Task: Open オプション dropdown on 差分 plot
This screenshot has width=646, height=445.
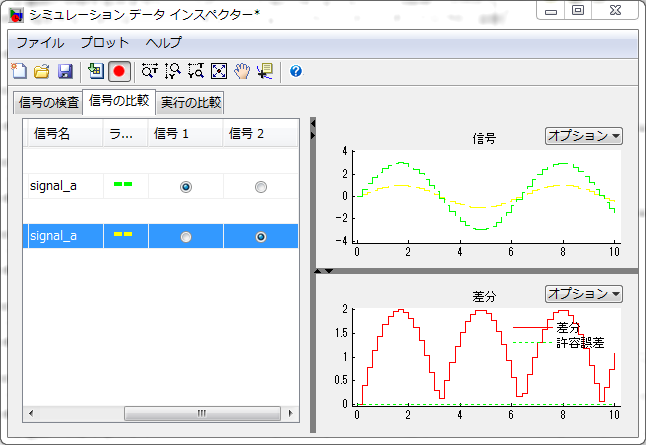Action: coord(584,293)
